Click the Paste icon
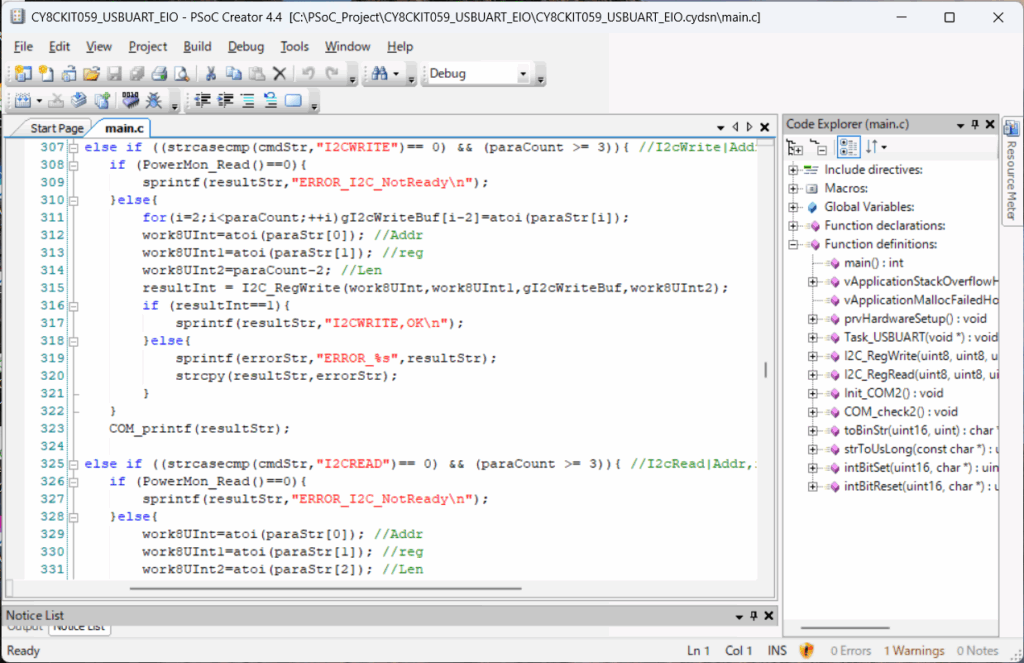This screenshot has width=1024, height=663. 257,74
